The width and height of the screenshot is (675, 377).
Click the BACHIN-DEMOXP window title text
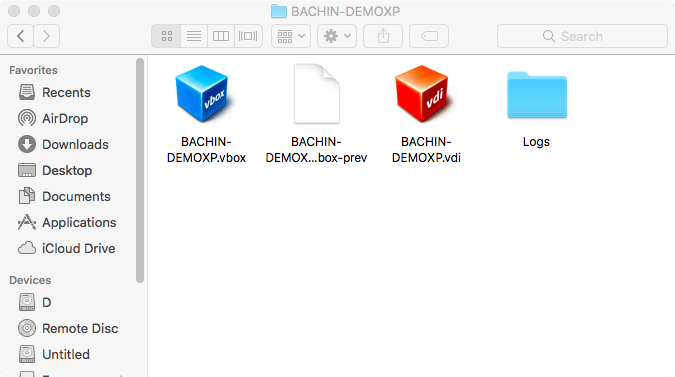pos(346,11)
